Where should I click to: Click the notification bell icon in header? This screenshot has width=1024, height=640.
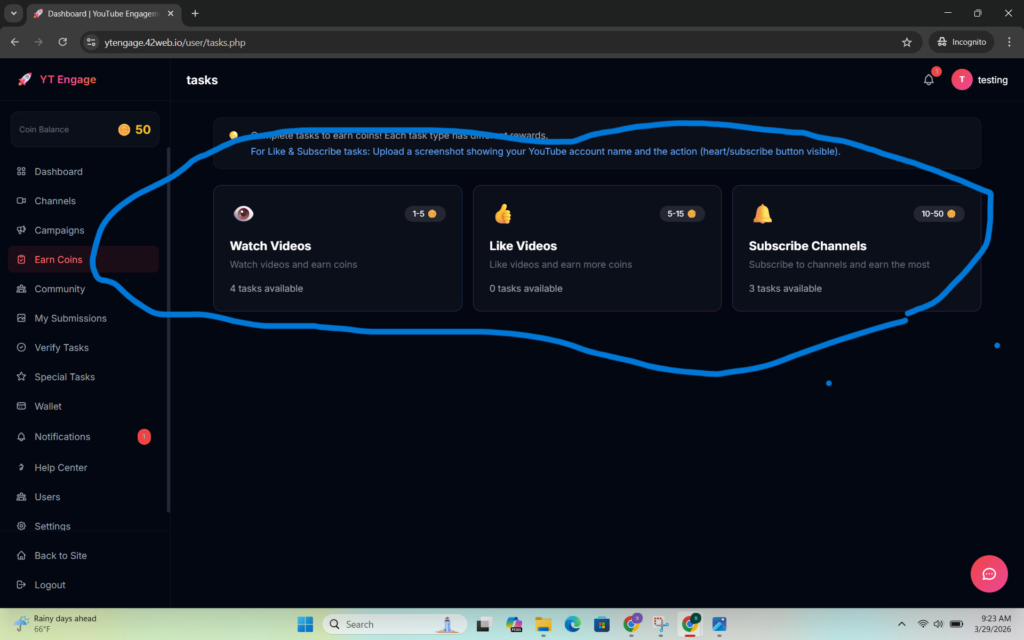[x=928, y=80]
